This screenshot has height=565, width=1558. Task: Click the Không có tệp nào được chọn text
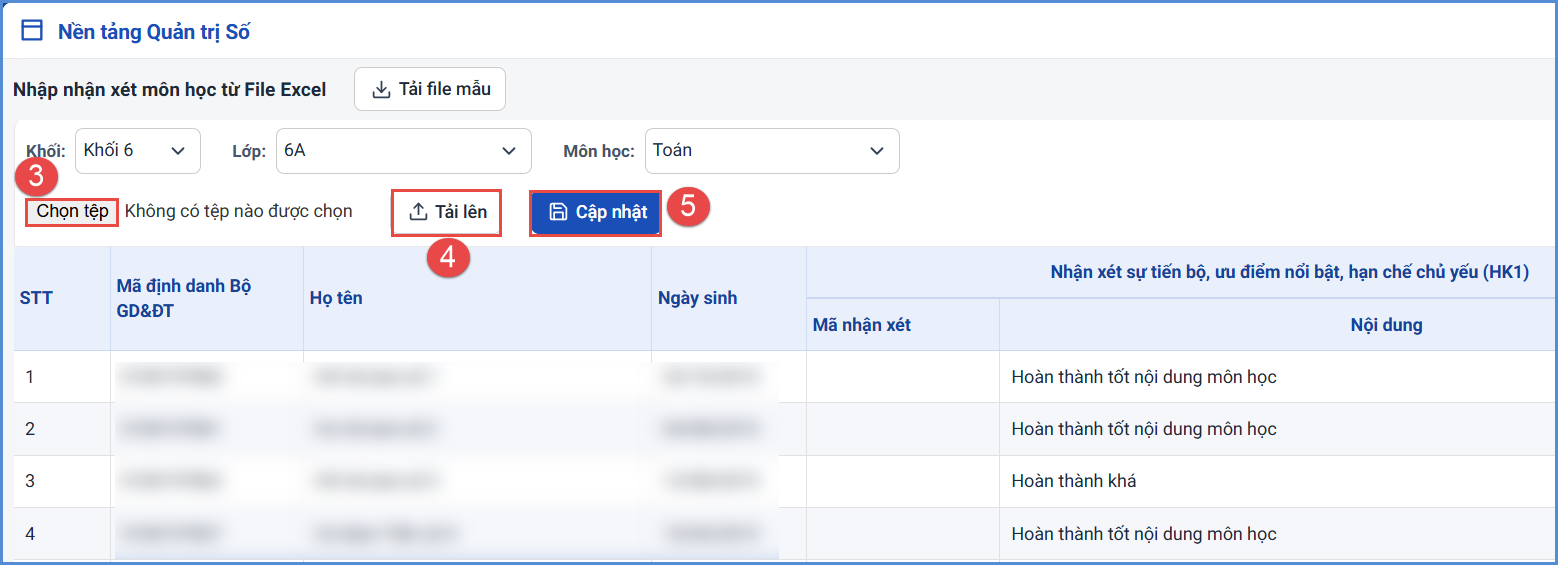(239, 212)
